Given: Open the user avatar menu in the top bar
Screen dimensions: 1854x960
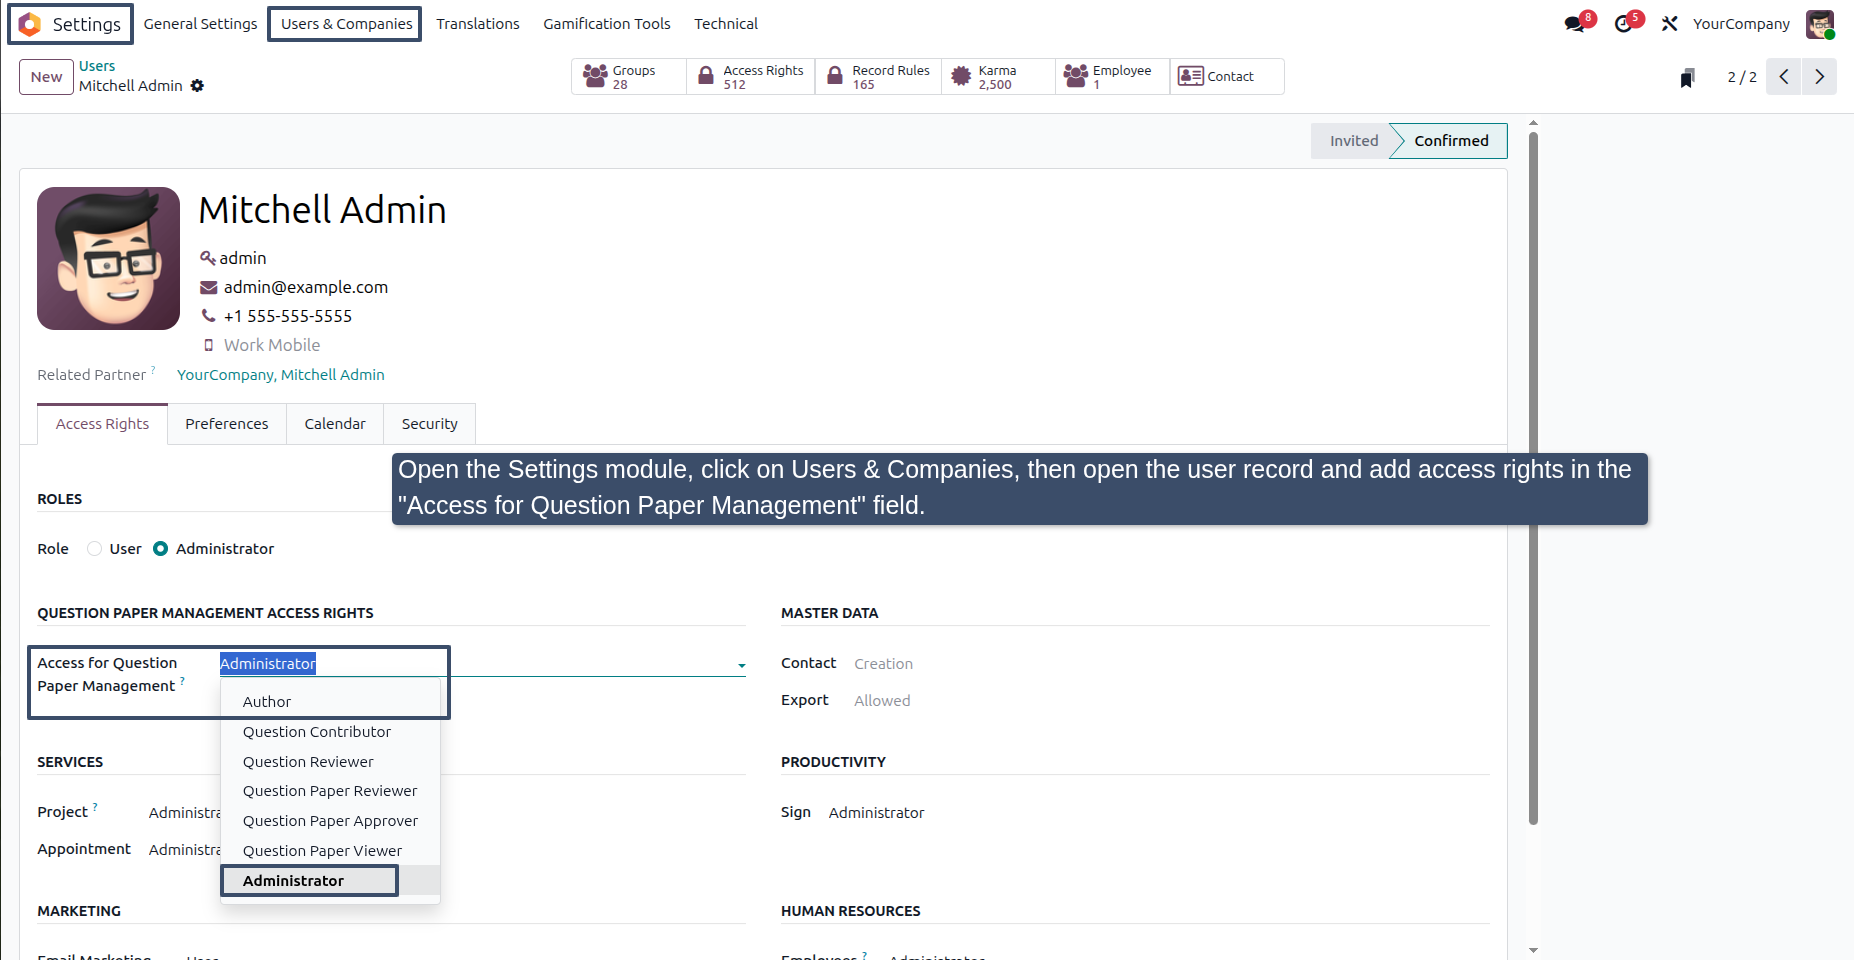Looking at the screenshot, I should (1820, 24).
